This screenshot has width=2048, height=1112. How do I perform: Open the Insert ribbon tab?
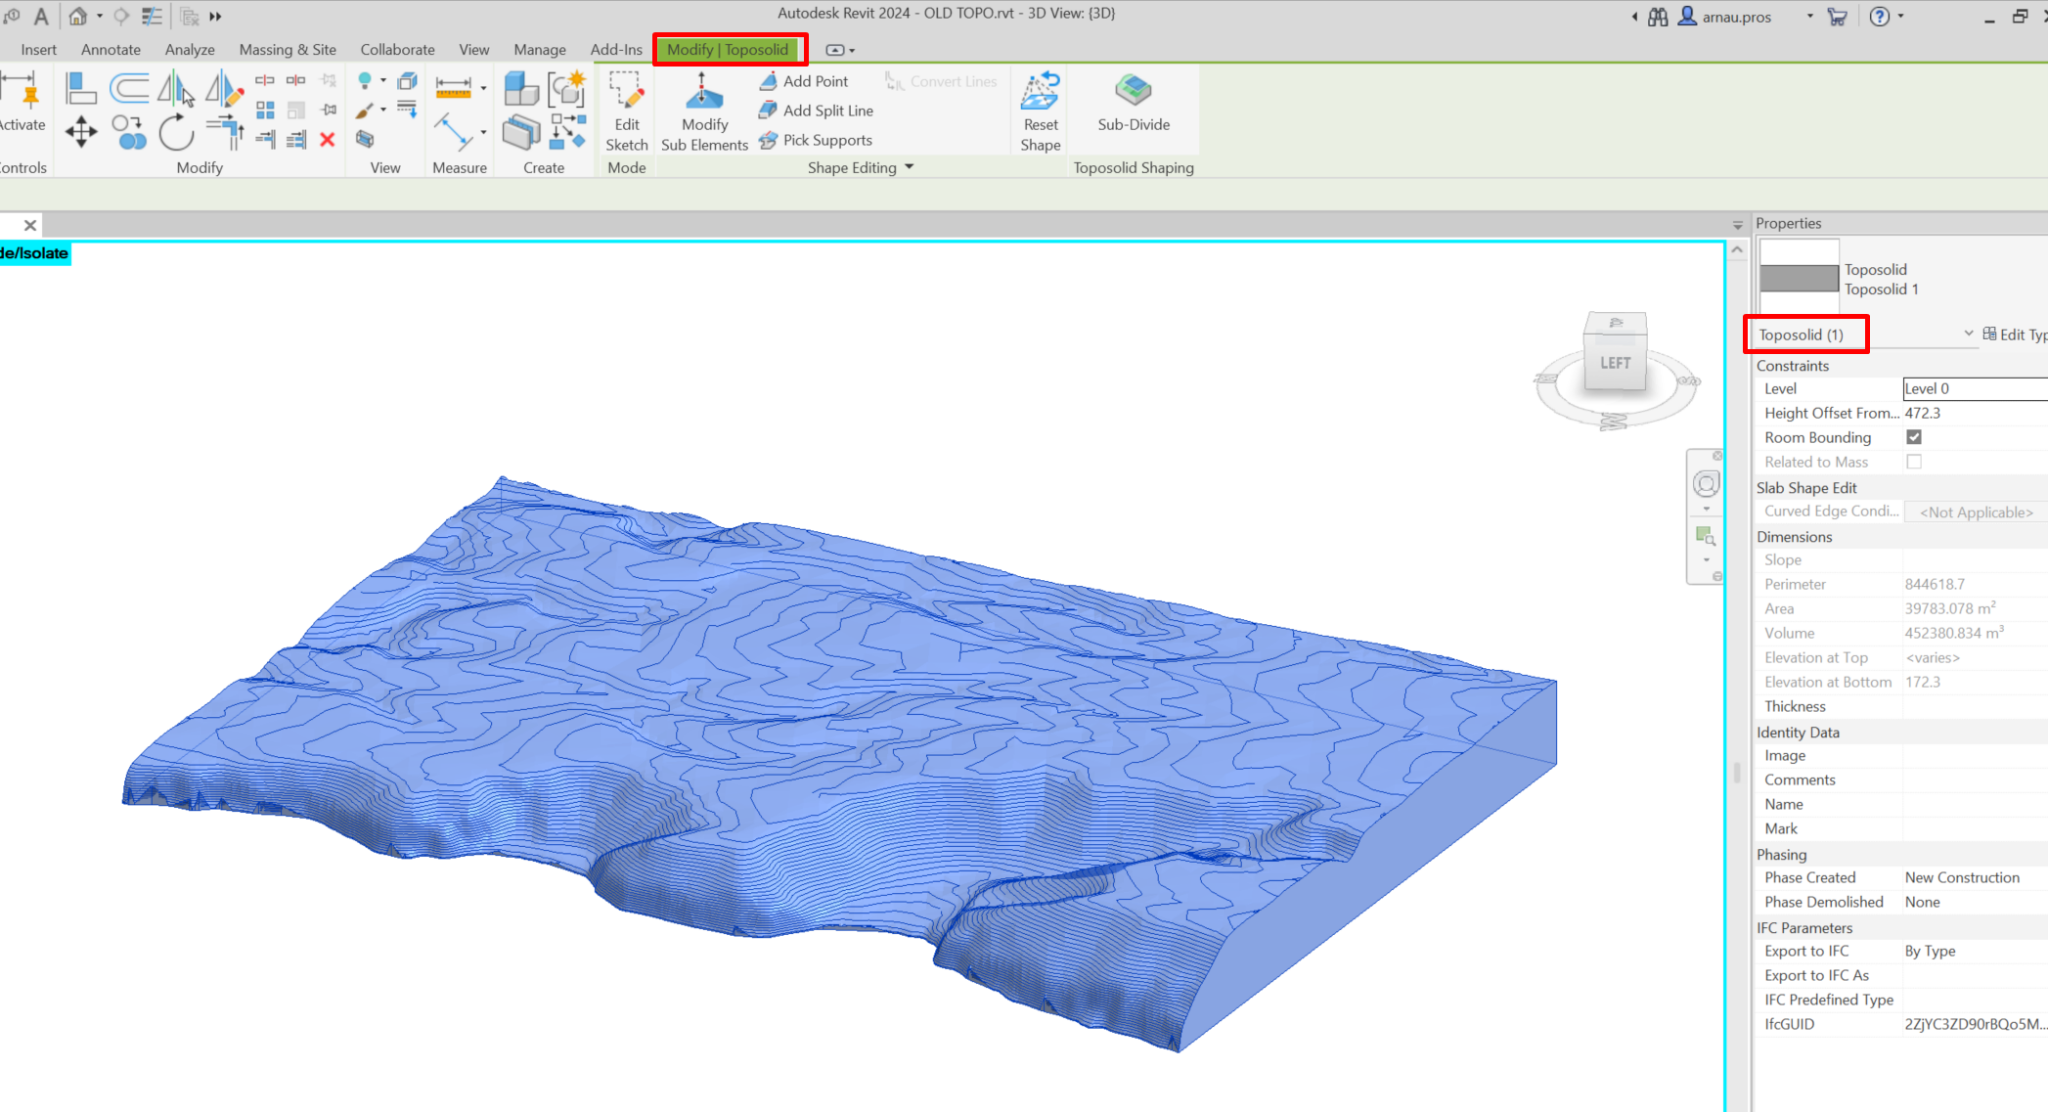tap(39, 49)
